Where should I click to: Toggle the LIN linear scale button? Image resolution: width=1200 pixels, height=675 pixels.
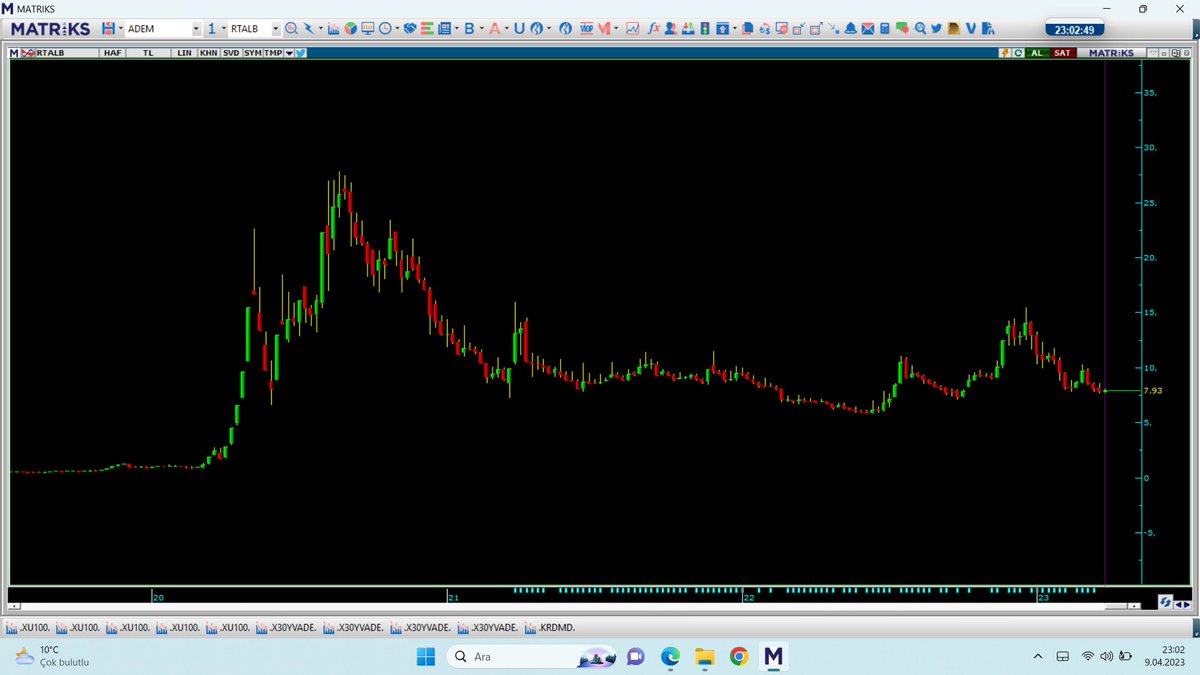coord(184,52)
